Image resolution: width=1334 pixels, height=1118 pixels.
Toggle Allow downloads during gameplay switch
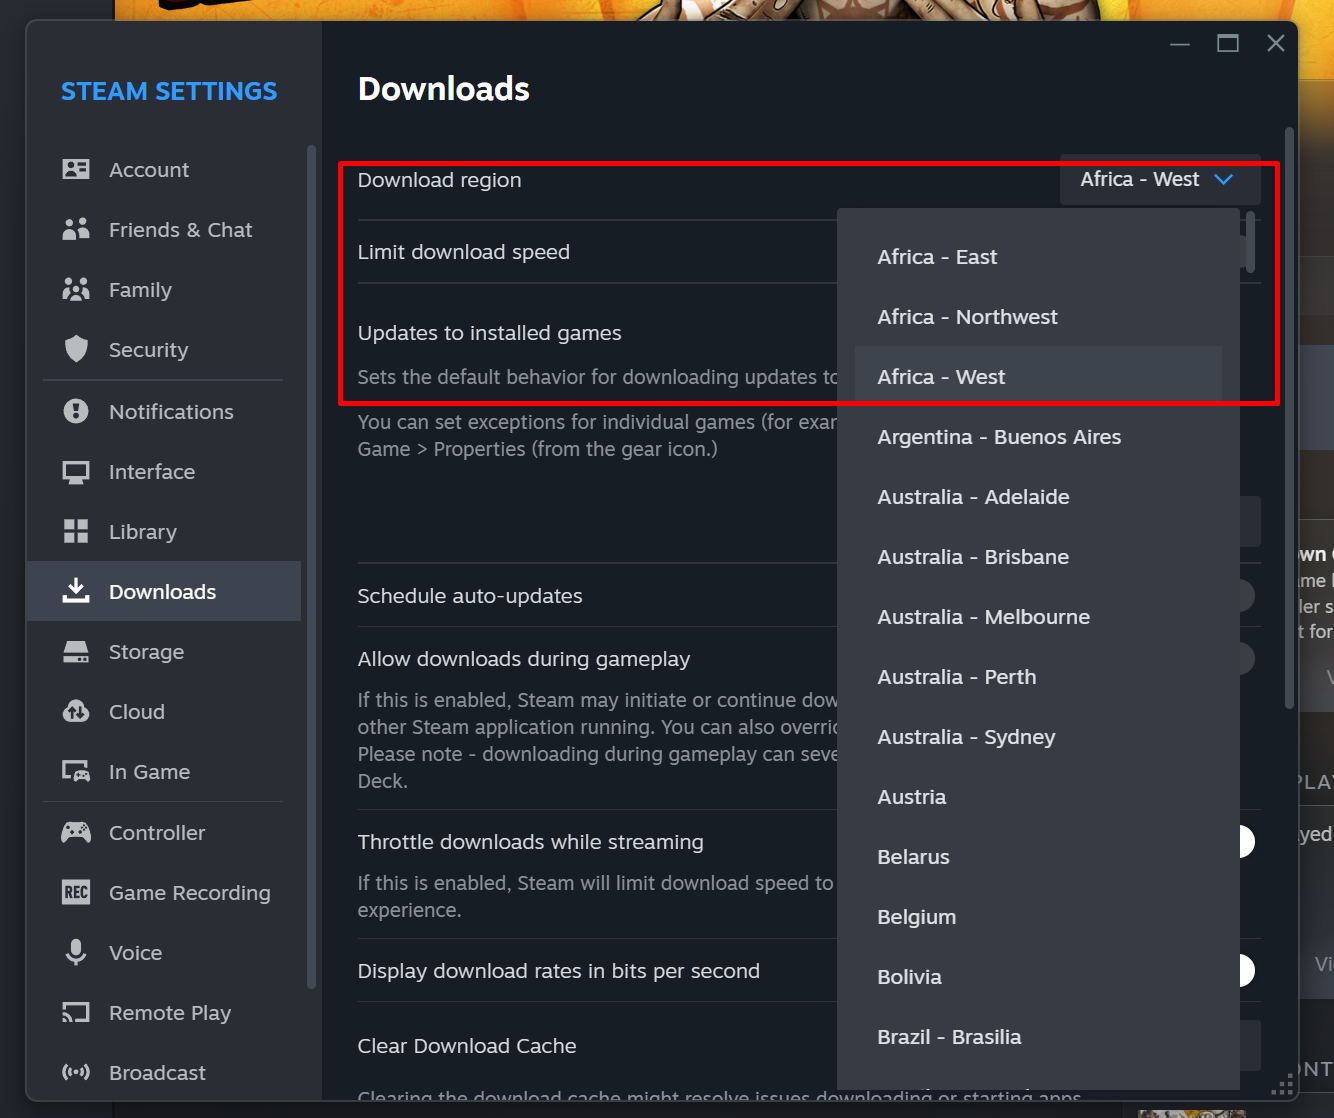(x=1246, y=658)
